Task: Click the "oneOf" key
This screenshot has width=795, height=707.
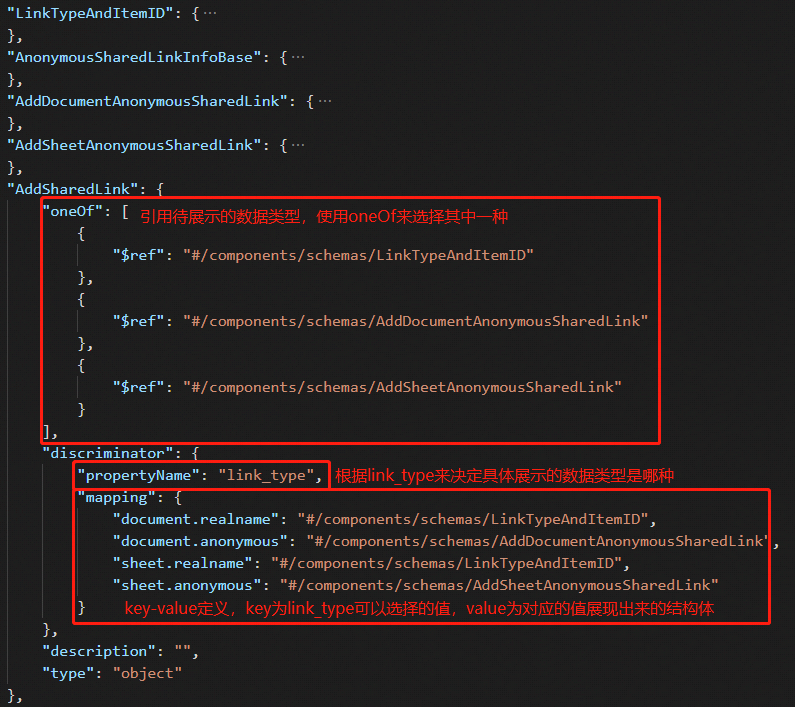Action: tap(73, 211)
